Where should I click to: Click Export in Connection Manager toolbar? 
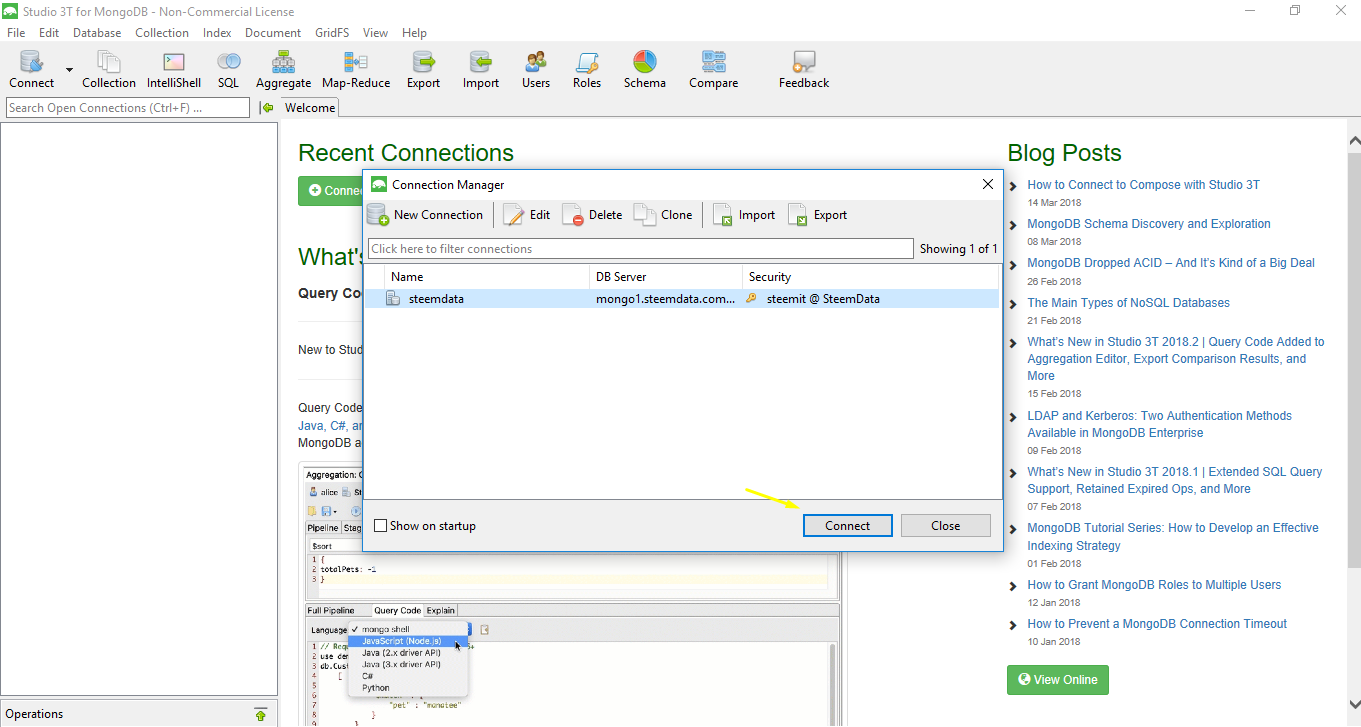818,214
